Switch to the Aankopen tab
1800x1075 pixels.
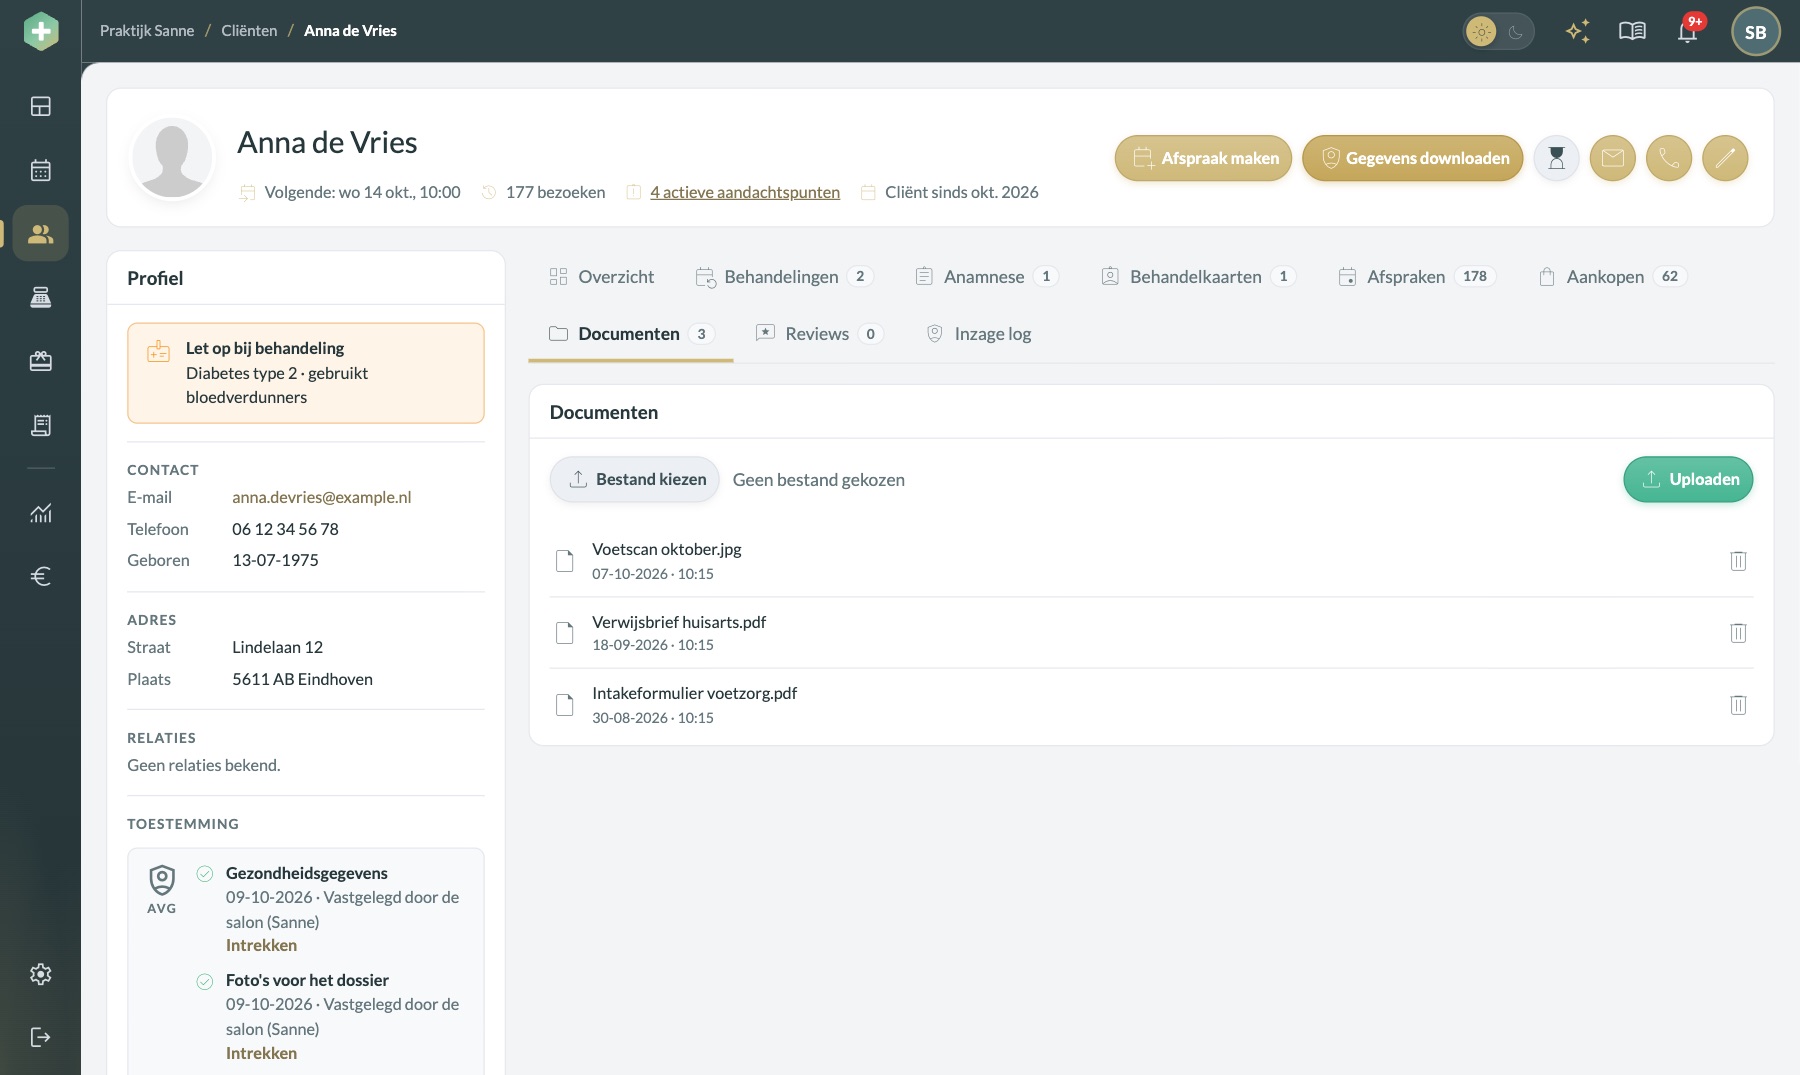(1612, 277)
